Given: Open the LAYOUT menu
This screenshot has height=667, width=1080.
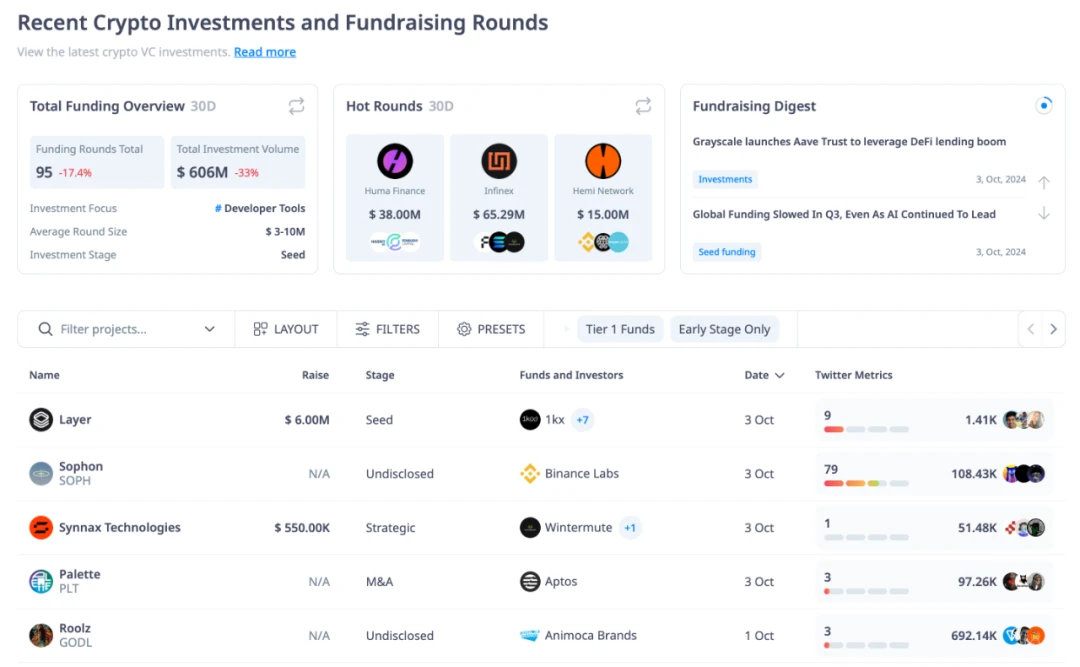Looking at the screenshot, I should pyautogui.click(x=286, y=329).
